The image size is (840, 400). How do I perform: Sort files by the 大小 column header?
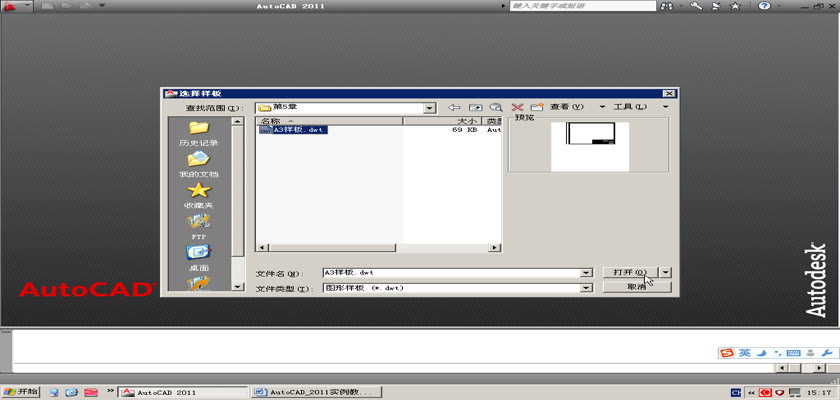click(442, 121)
